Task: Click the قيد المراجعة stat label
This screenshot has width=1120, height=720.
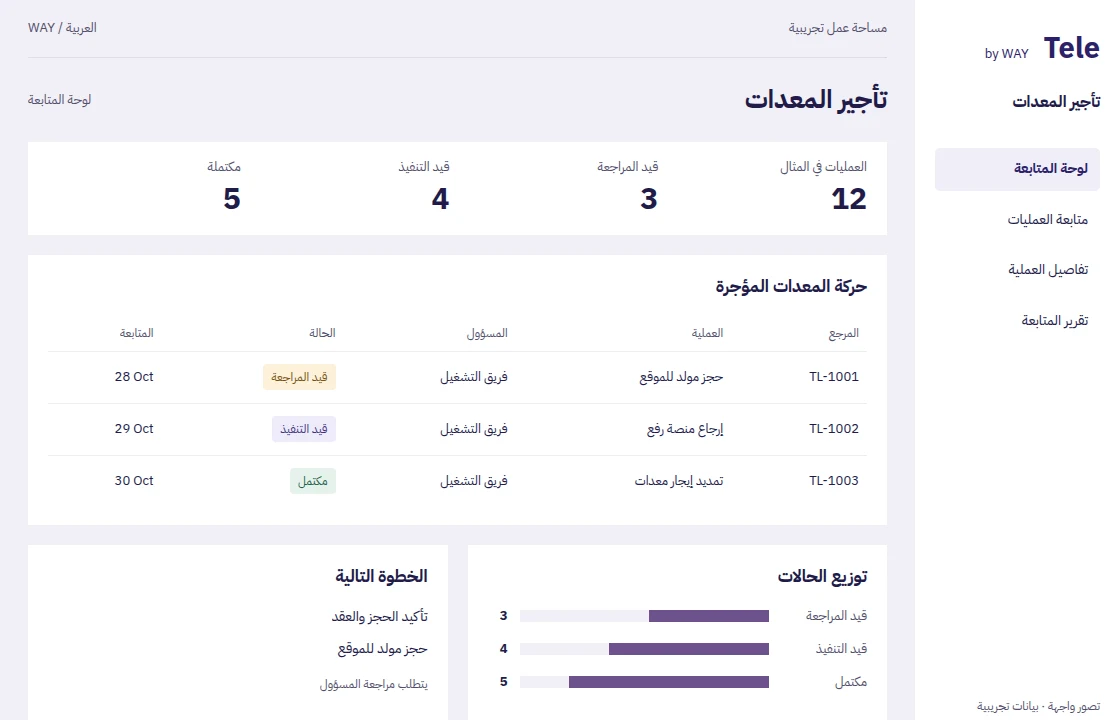Action: tap(628, 167)
